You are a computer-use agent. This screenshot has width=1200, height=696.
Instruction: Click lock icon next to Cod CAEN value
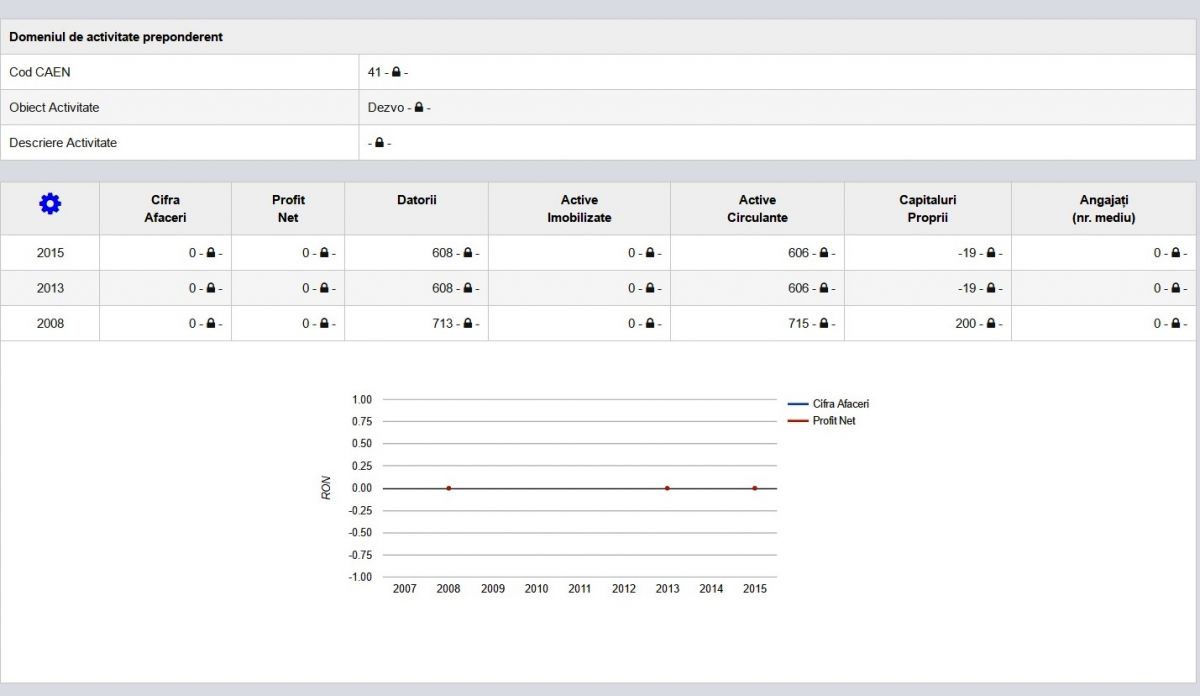click(396, 72)
